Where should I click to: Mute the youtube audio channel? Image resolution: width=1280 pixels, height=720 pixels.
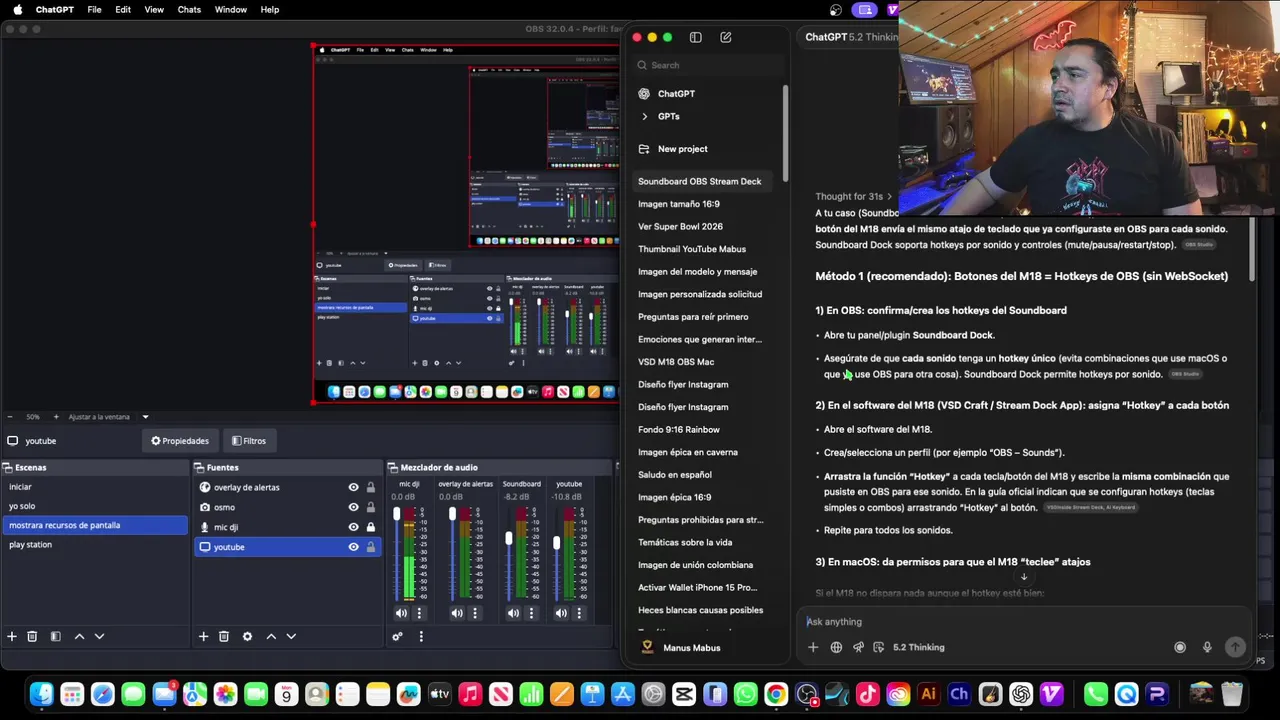pos(561,613)
